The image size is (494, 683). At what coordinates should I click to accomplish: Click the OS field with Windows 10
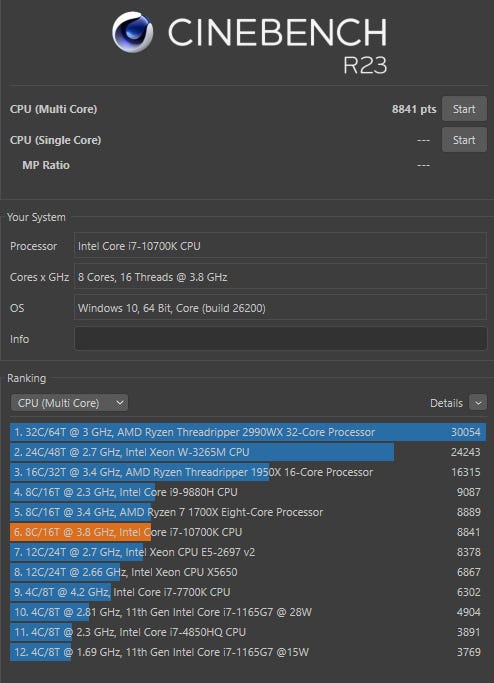pyautogui.click(x=281, y=308)
